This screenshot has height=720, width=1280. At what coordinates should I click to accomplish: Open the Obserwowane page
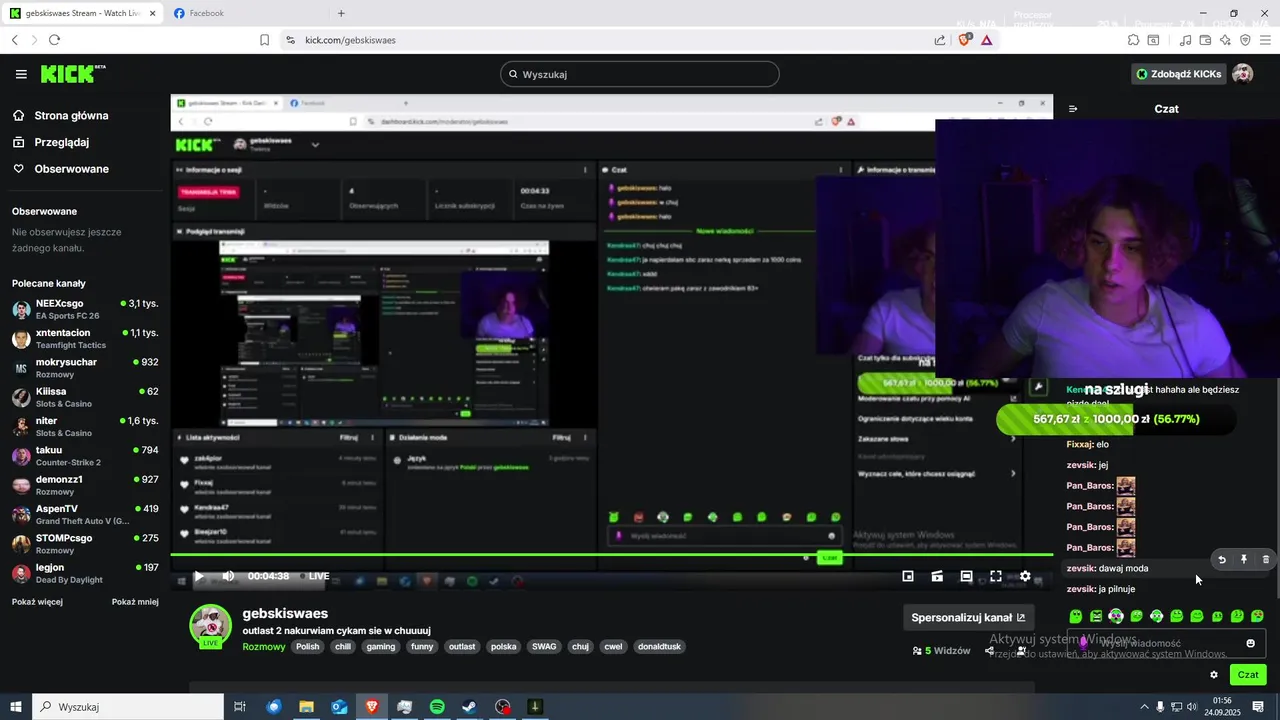[60, 169]
